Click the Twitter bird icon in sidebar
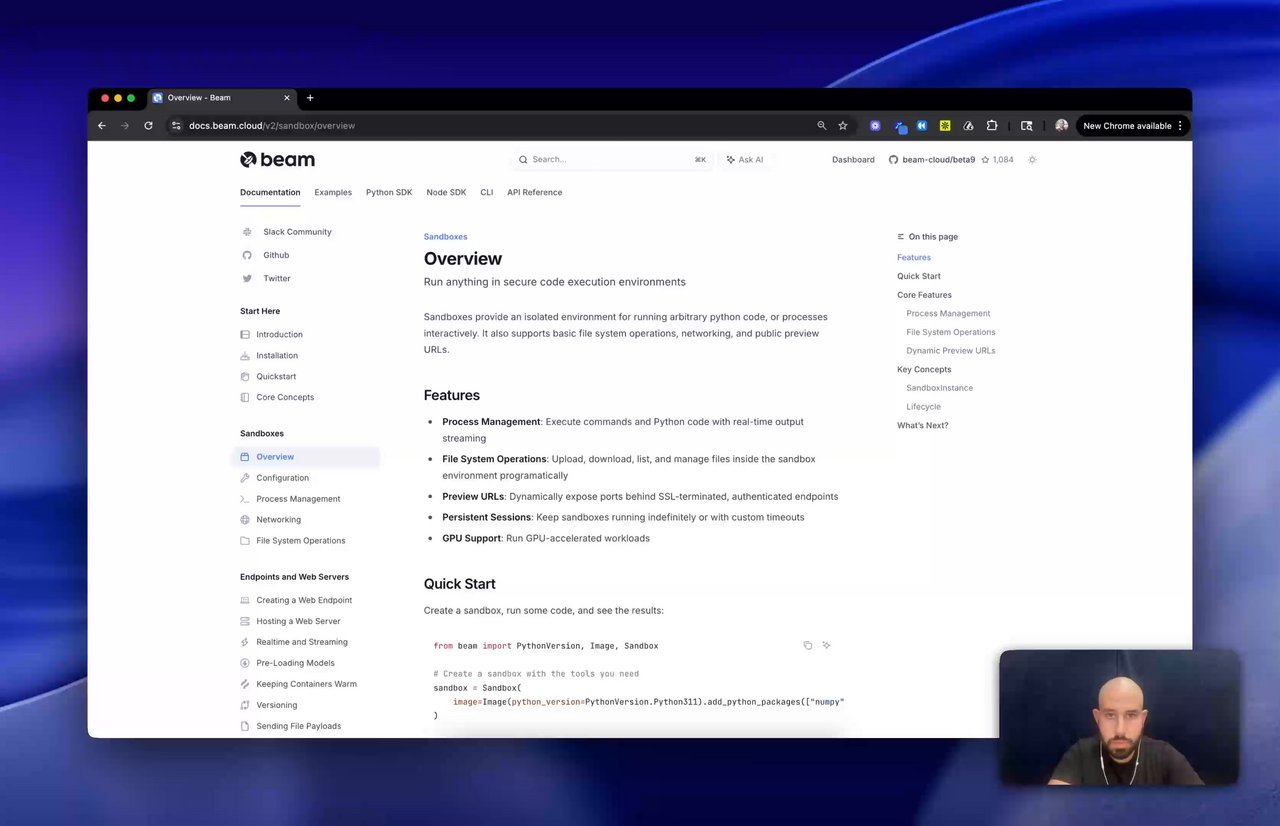 [x=247, y=279]
